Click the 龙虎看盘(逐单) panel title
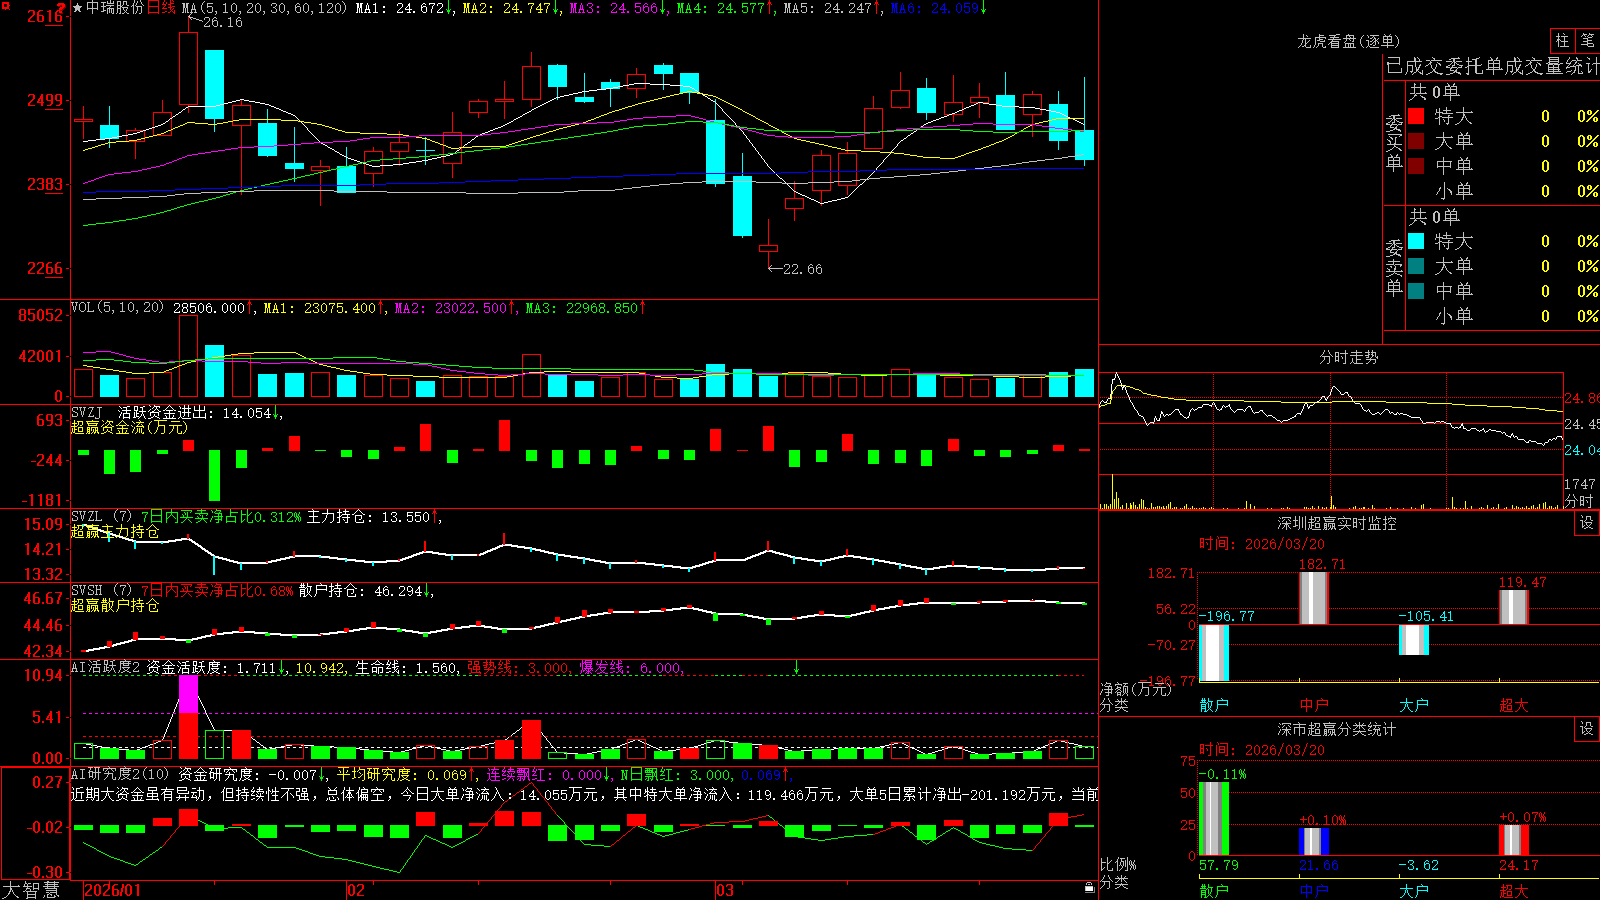This screenshot has height=900, width=1600. click(x=1348, y=41)
